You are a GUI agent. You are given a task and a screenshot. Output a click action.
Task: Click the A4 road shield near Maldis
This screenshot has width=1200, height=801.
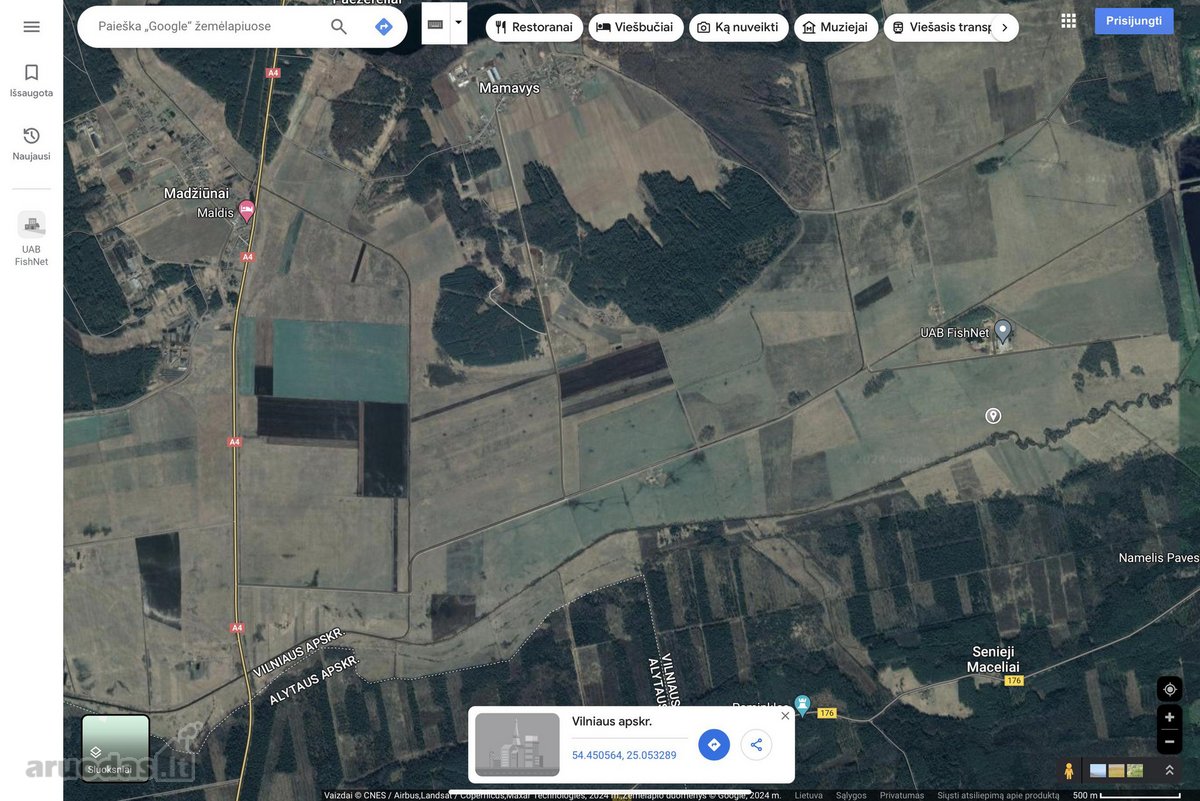(x=247, y=257)
